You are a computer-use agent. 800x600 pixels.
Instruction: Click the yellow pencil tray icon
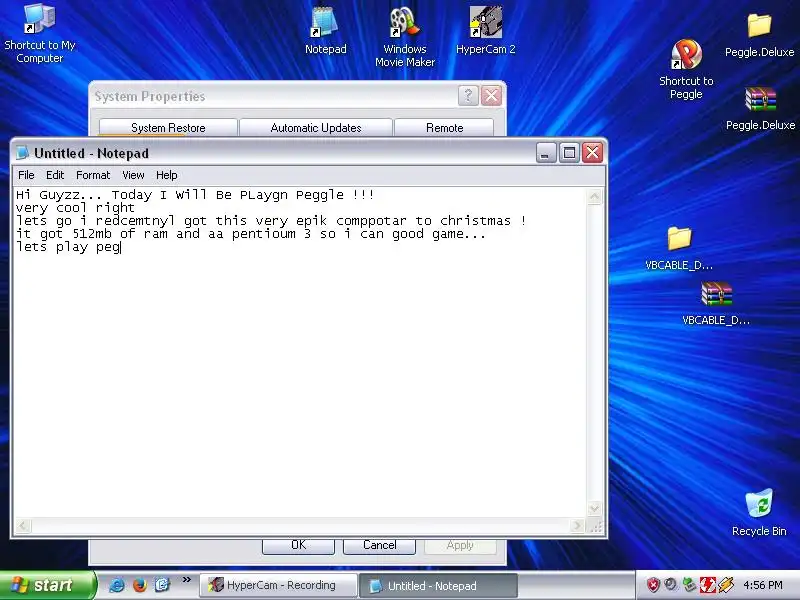[x=726, y=585]
